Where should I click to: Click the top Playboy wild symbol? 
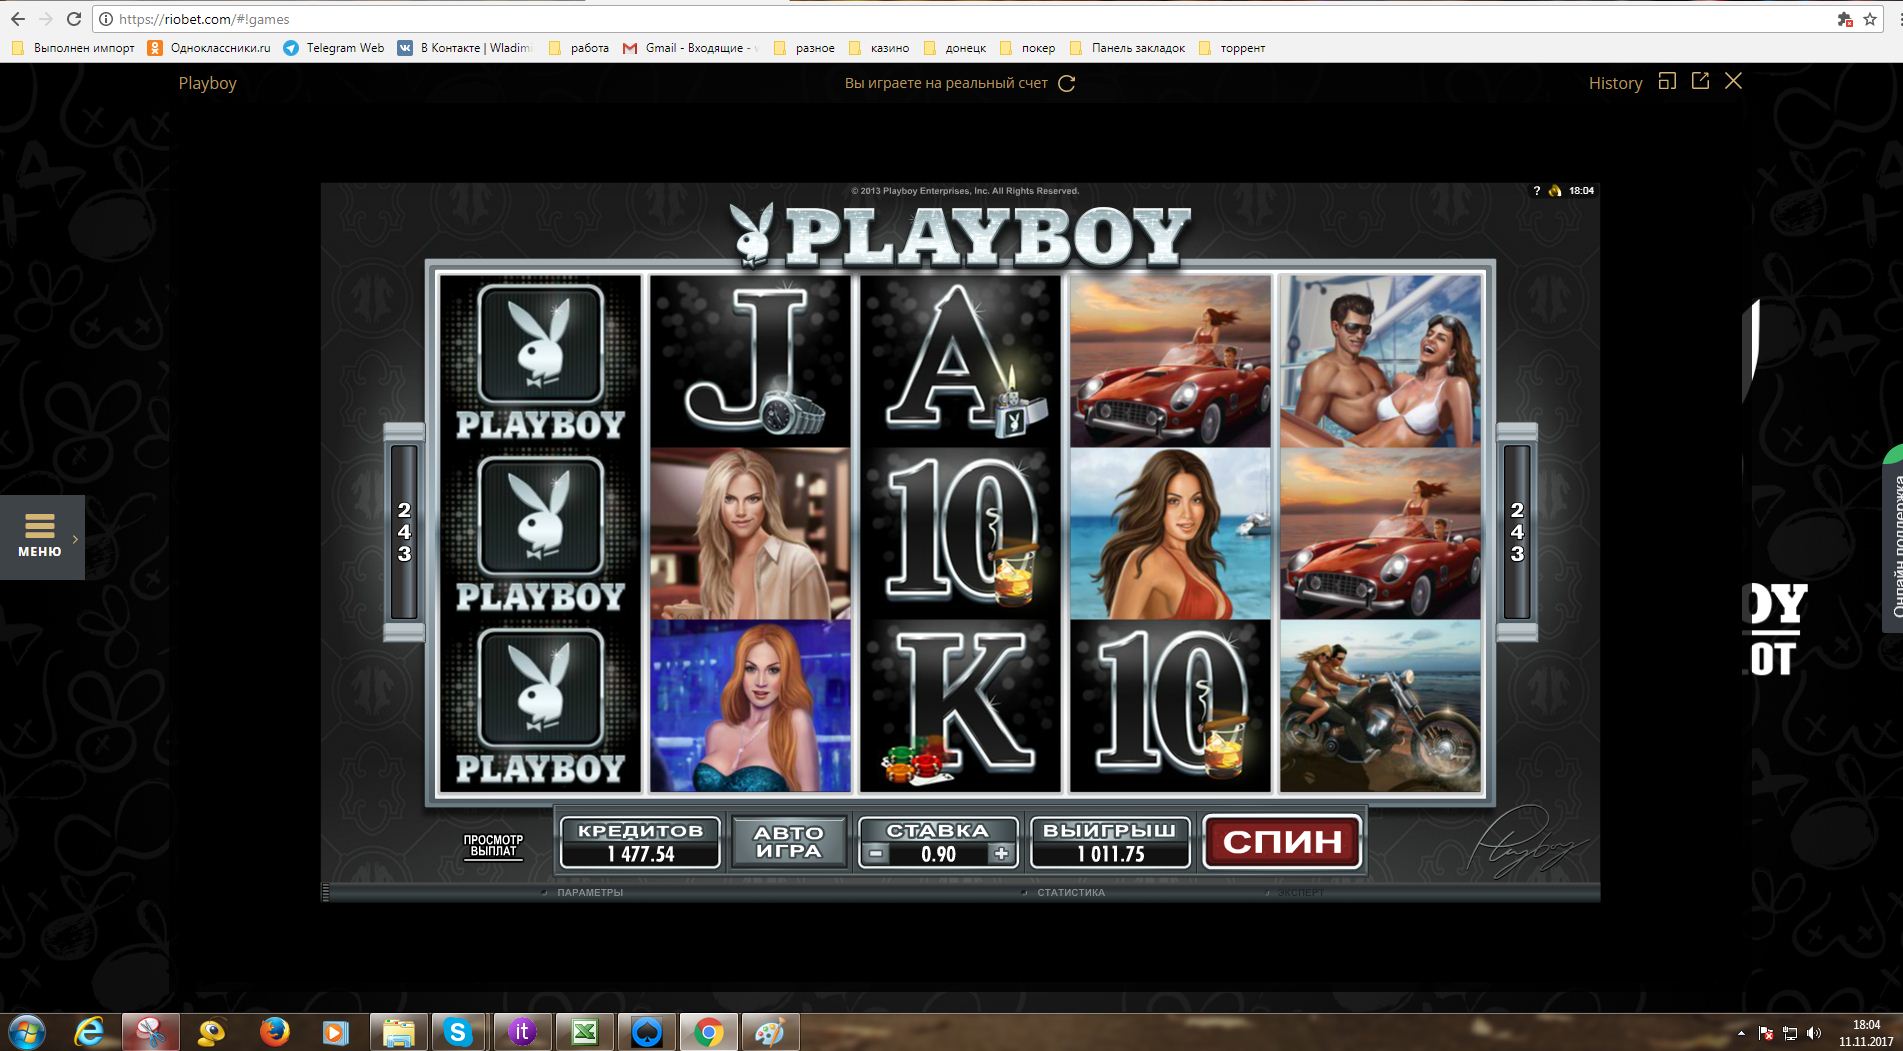pyautogui.click(x=540, y=361)
